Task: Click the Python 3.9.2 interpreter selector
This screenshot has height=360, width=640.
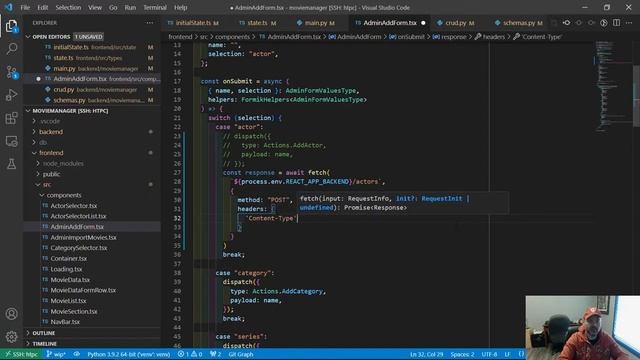Action: click(129, 354)
